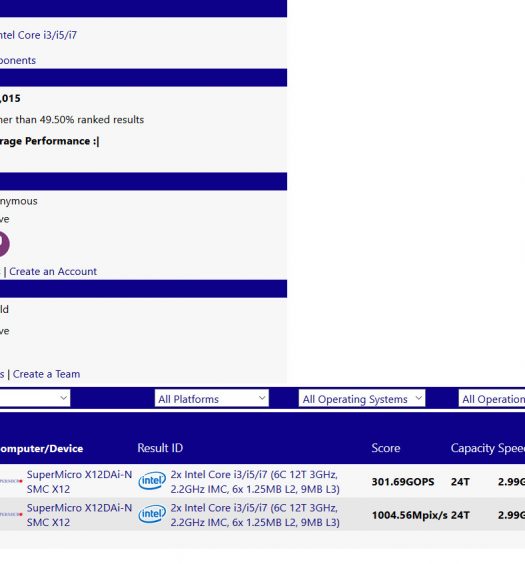Expand the leftmost partially visible filter dropdown
This screenshot has height=564, width=525.
tap(35, 398)
